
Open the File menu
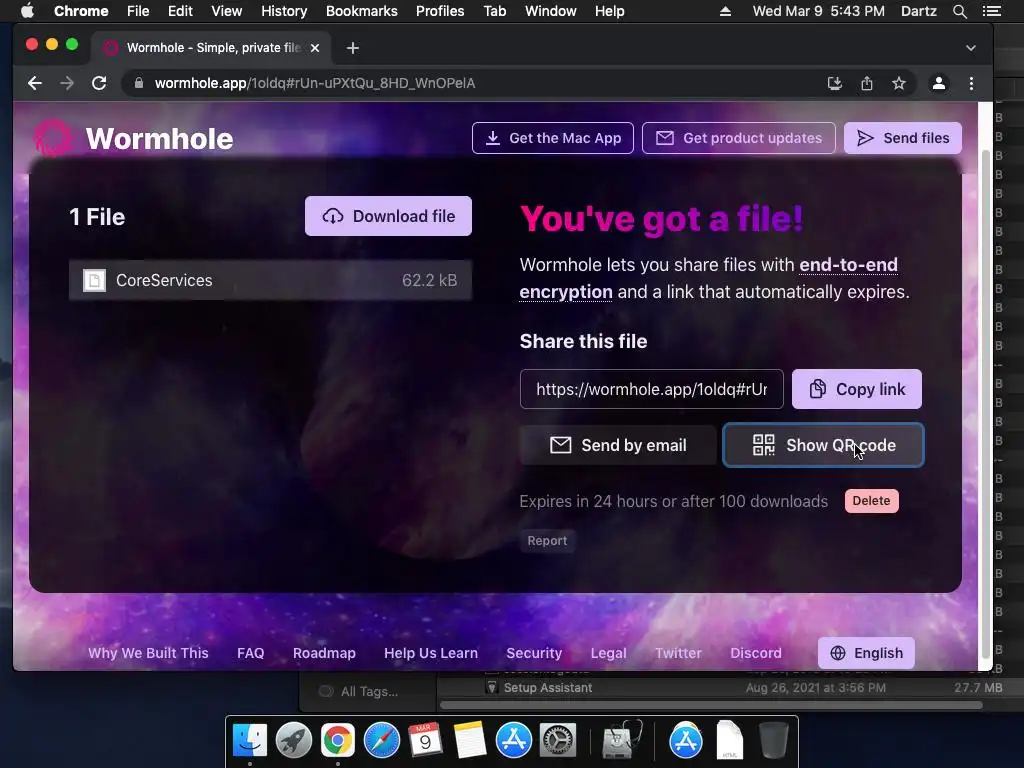(x=138, y=11)
